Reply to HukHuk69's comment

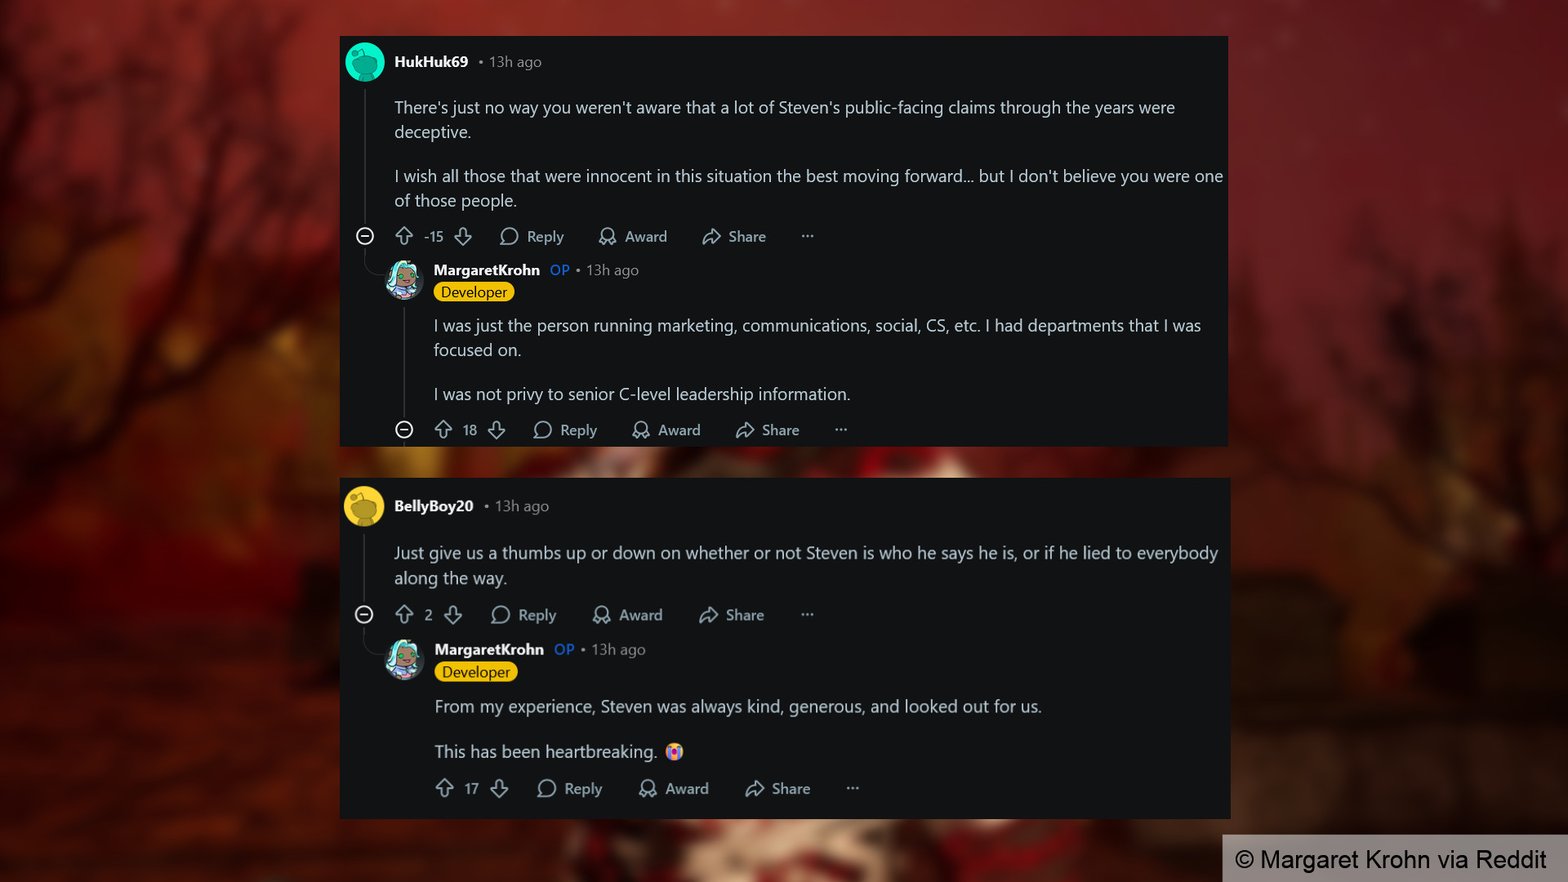(x=532, y=236)
